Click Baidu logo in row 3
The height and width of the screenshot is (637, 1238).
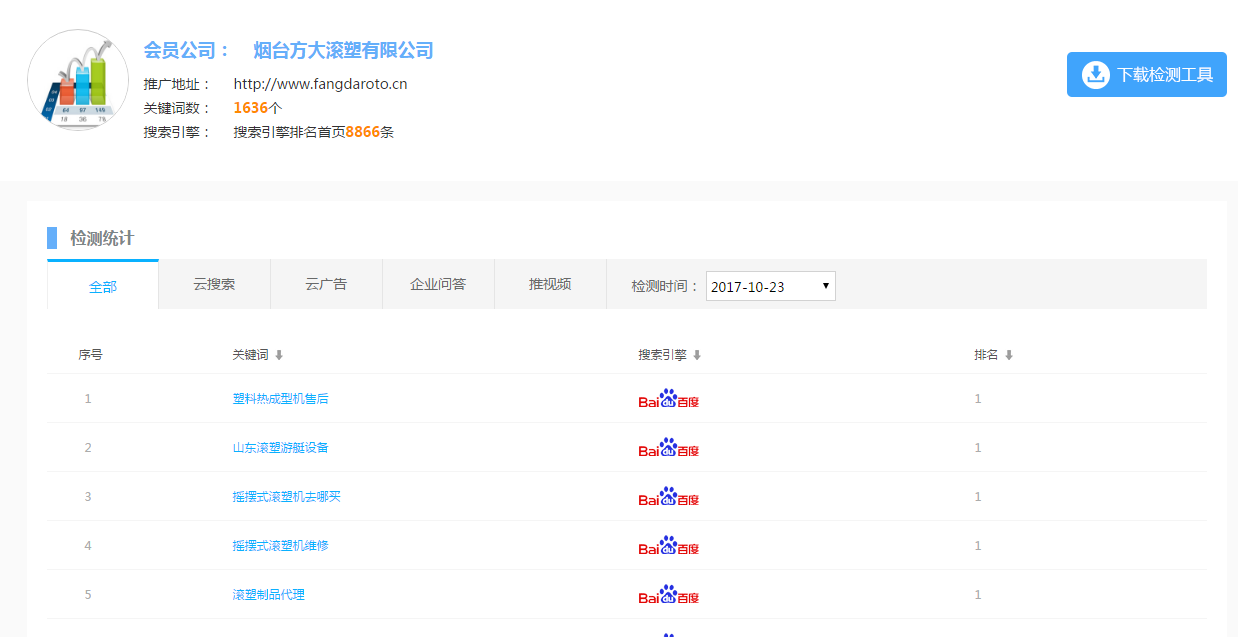669,497
